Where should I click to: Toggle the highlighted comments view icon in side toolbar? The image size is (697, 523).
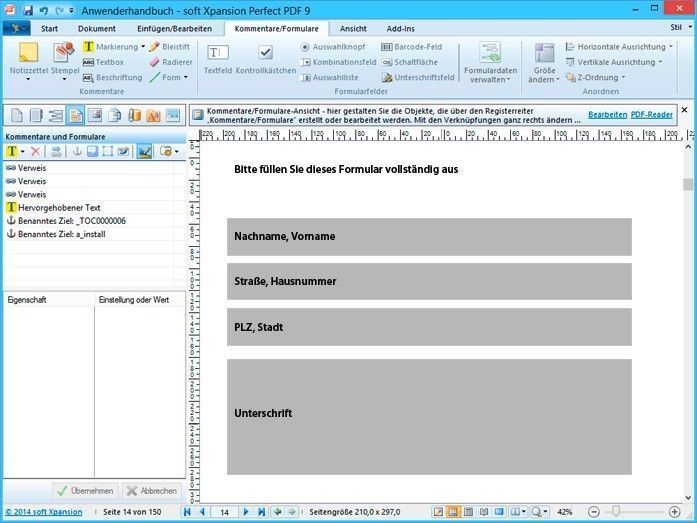click(x=75, y=116)
